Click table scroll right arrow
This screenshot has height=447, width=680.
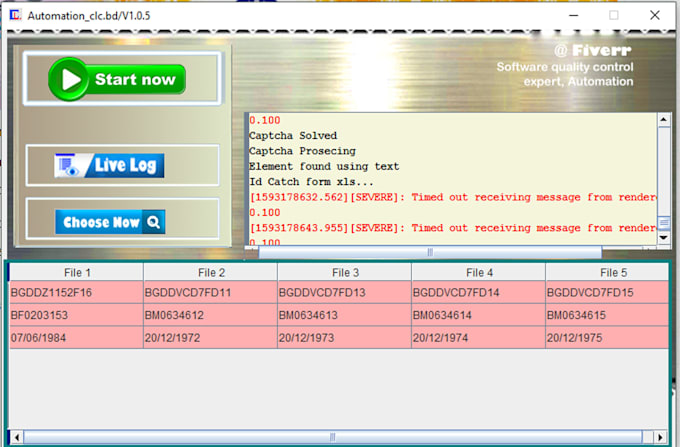click(660, 437)
